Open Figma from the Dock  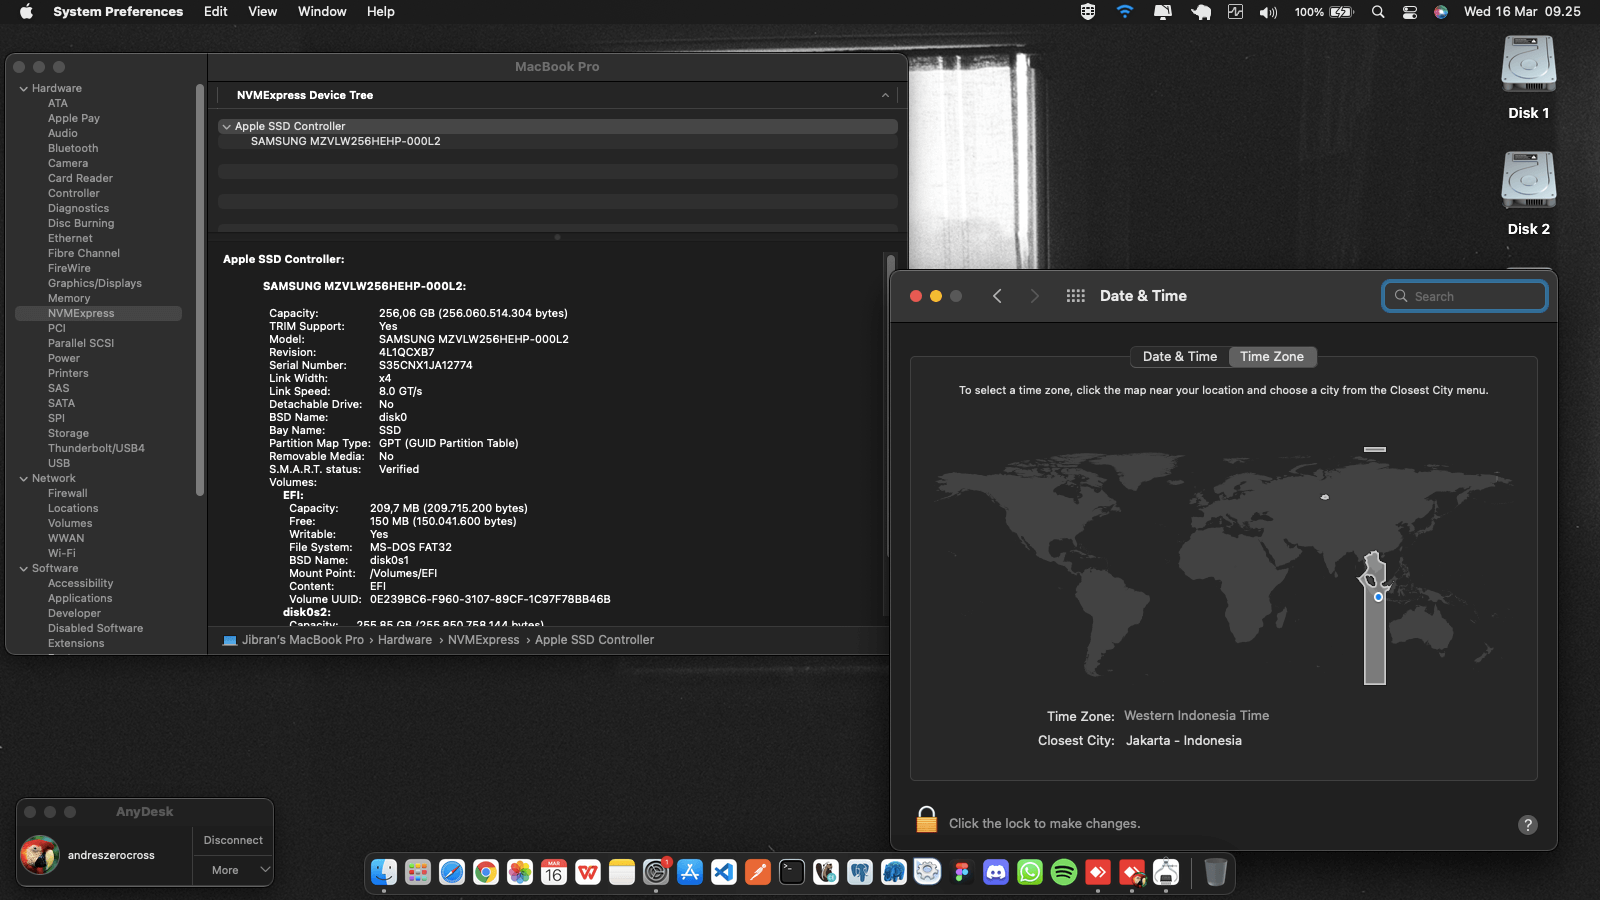tap(963, 872)
